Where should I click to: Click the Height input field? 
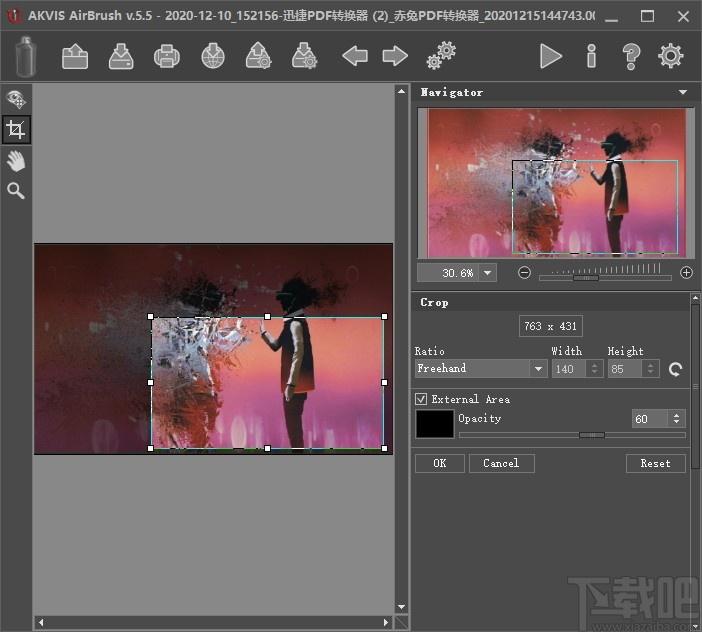tap(625, 369)
